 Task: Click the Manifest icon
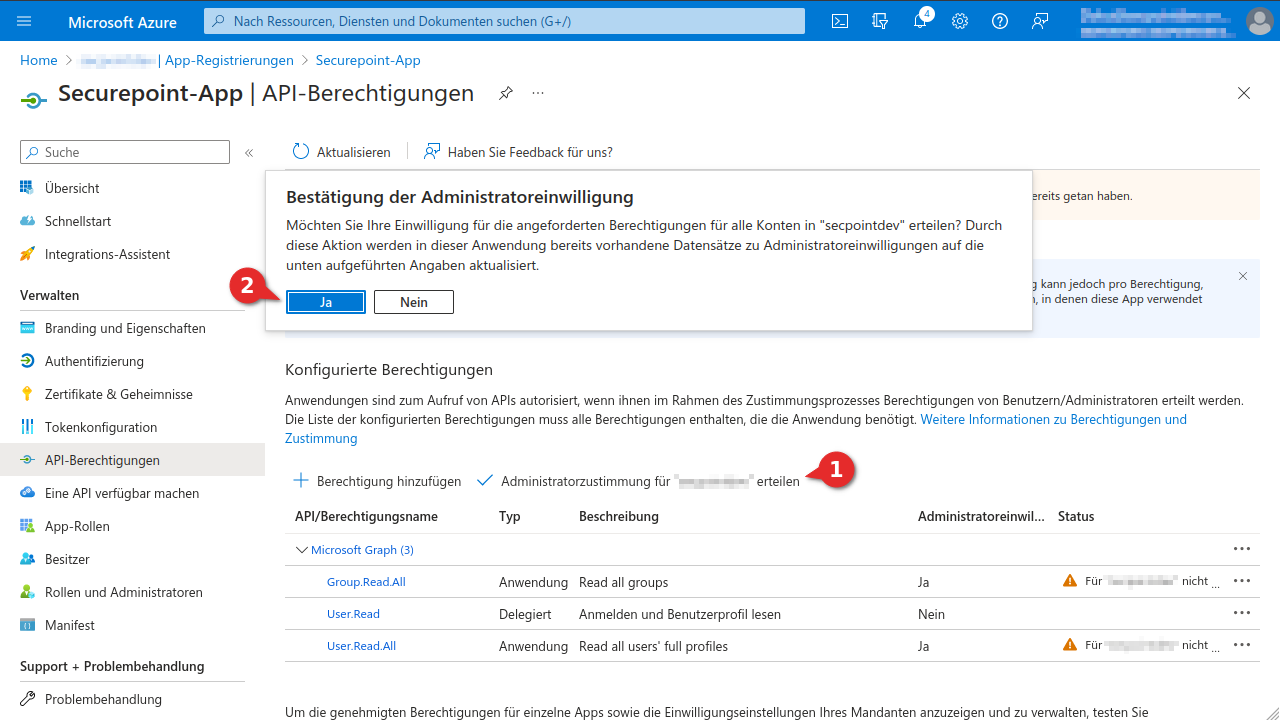pos(27,625)
